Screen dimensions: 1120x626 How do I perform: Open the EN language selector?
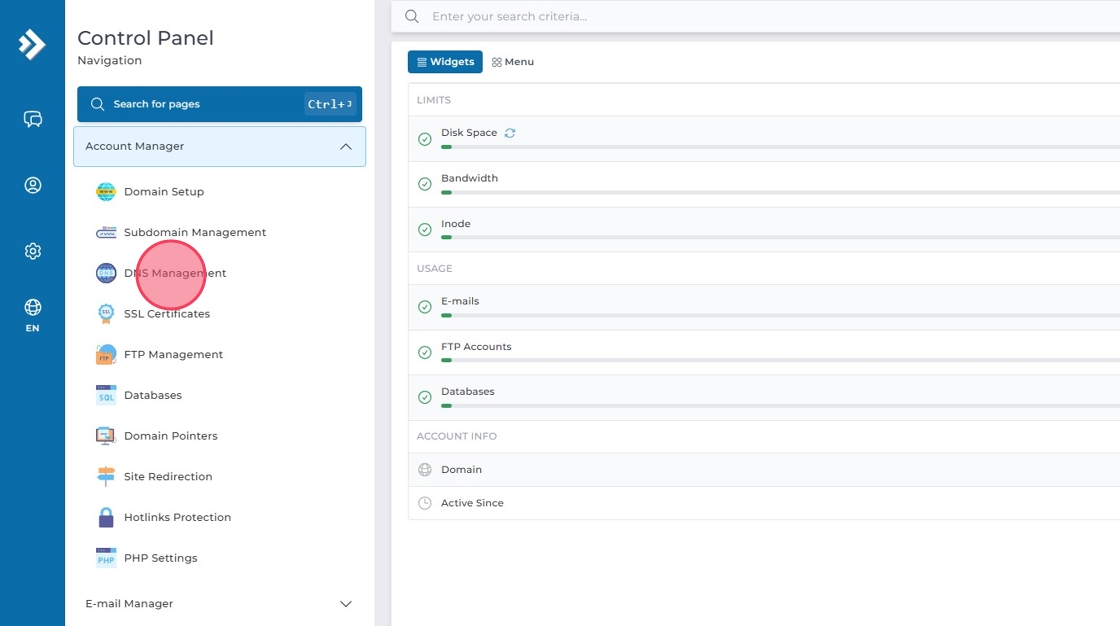pos(33,315)
